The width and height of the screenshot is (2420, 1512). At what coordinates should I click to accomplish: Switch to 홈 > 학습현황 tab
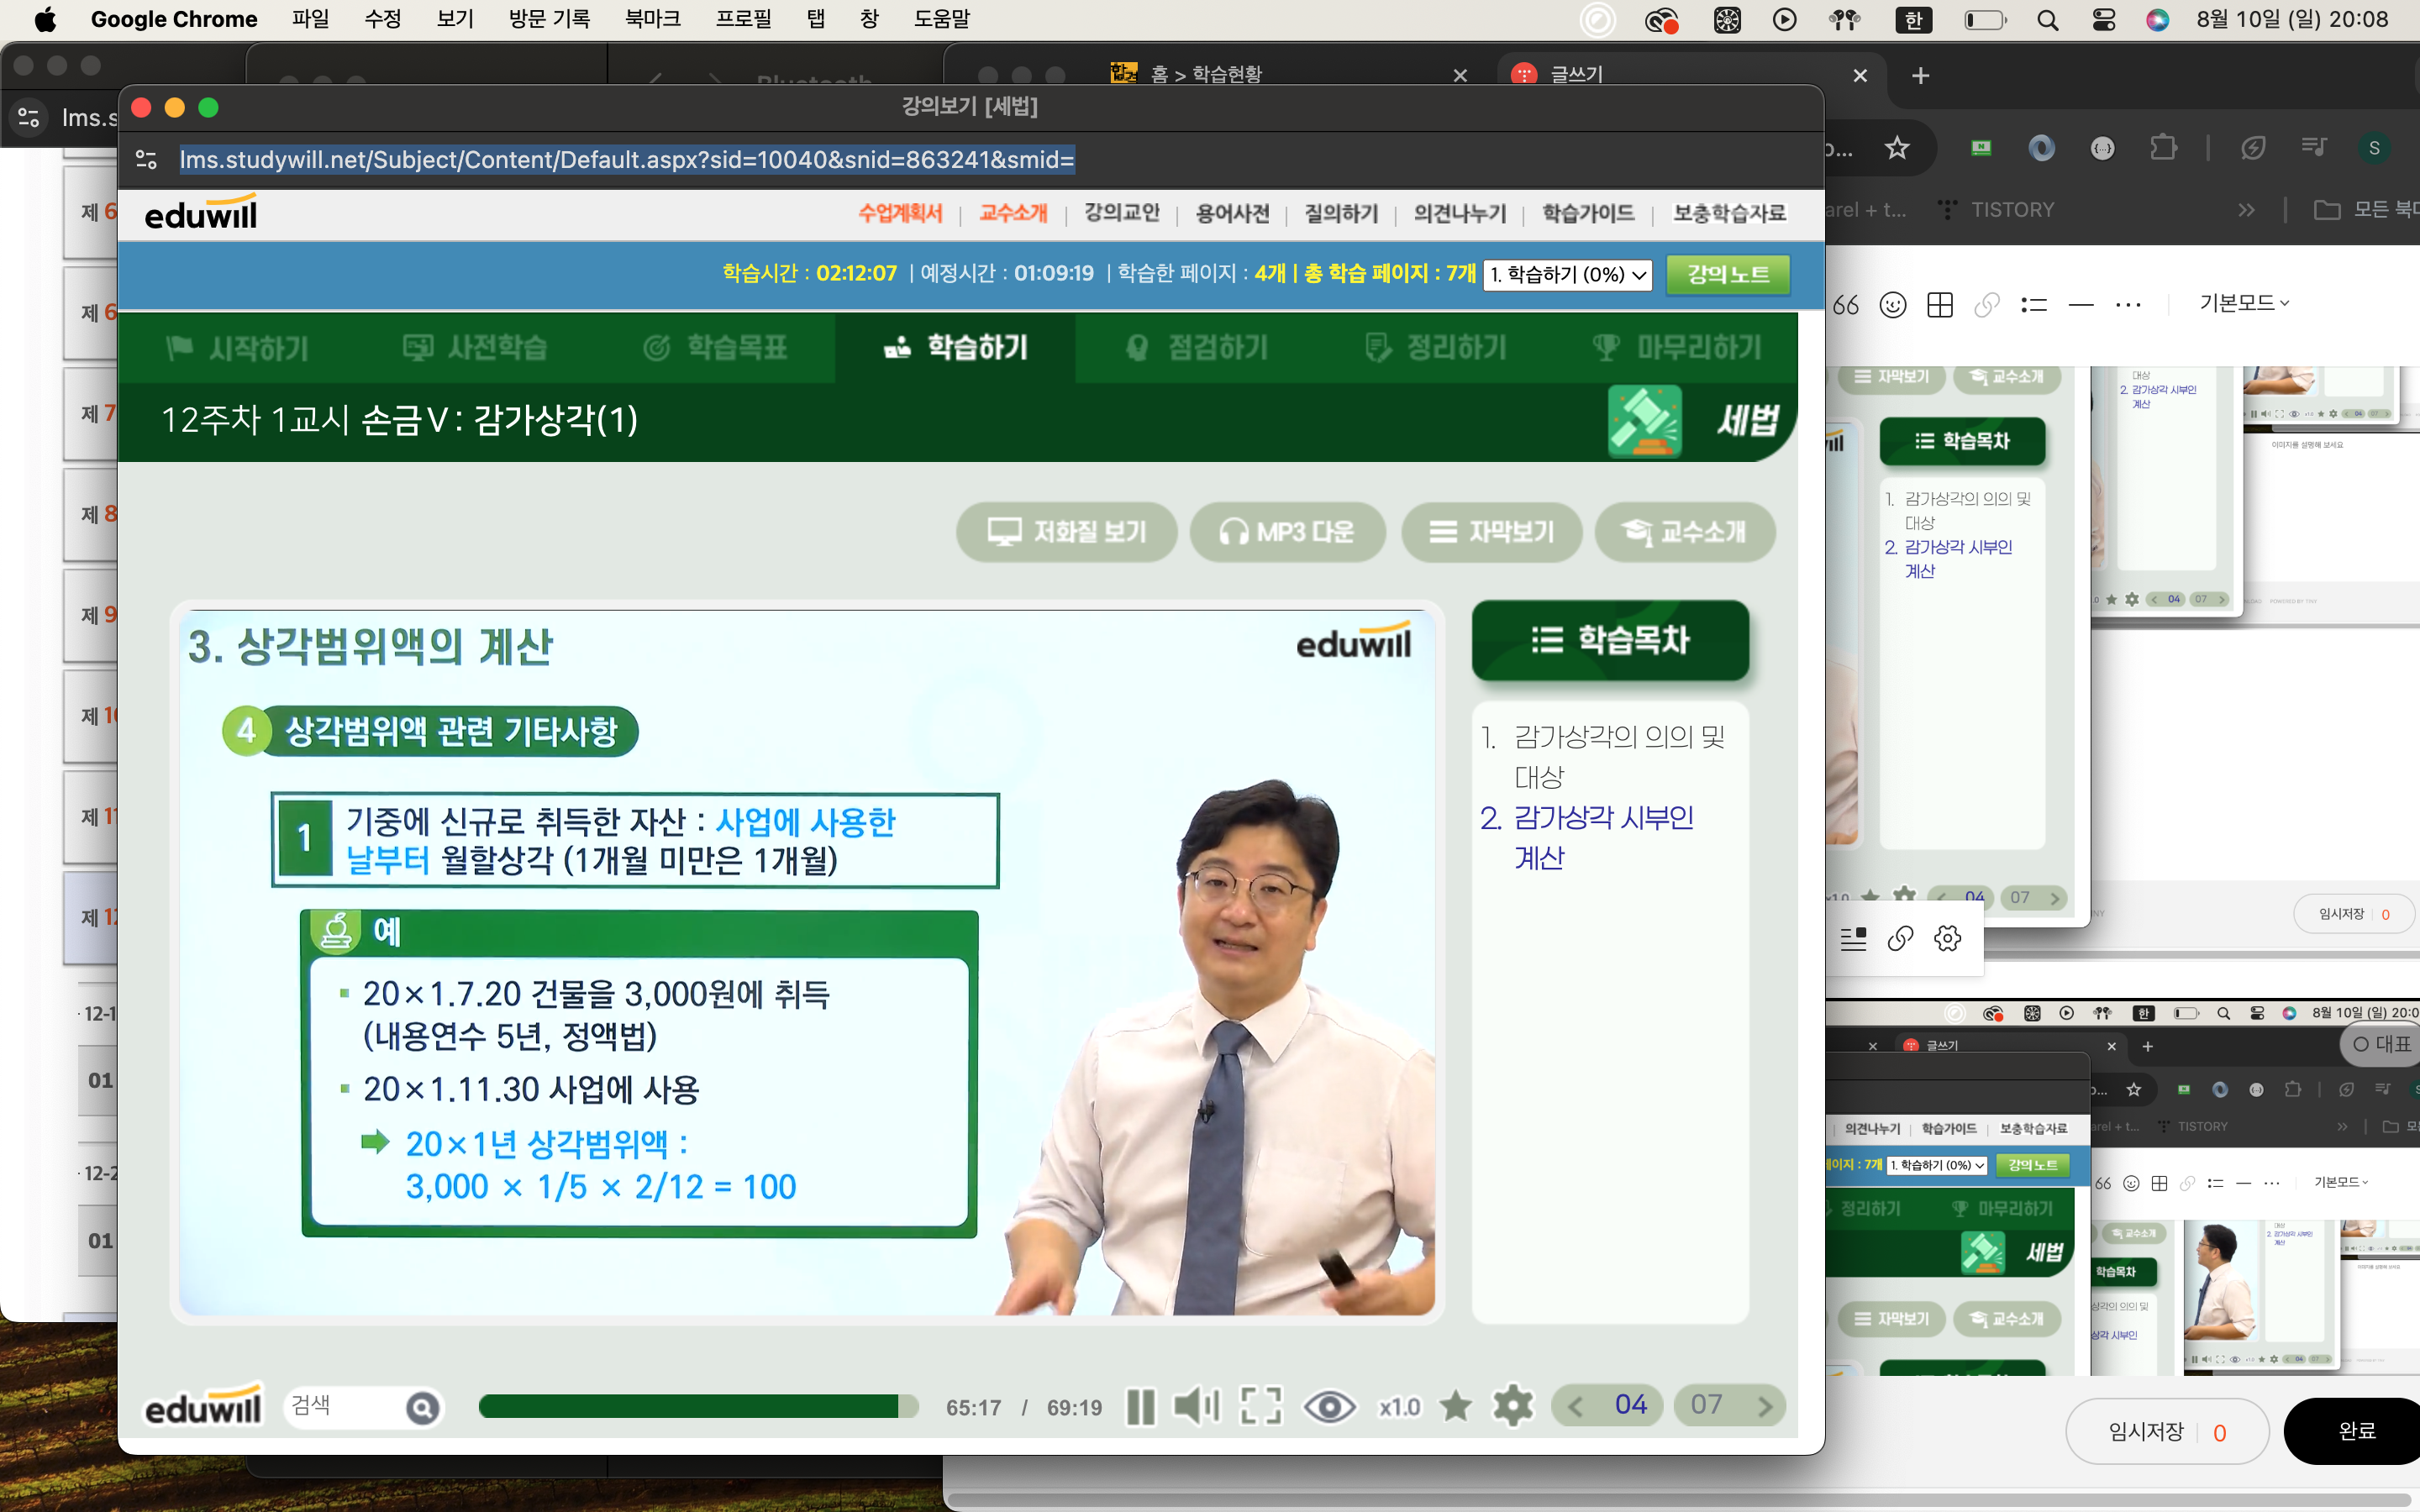click(1205, 74)
